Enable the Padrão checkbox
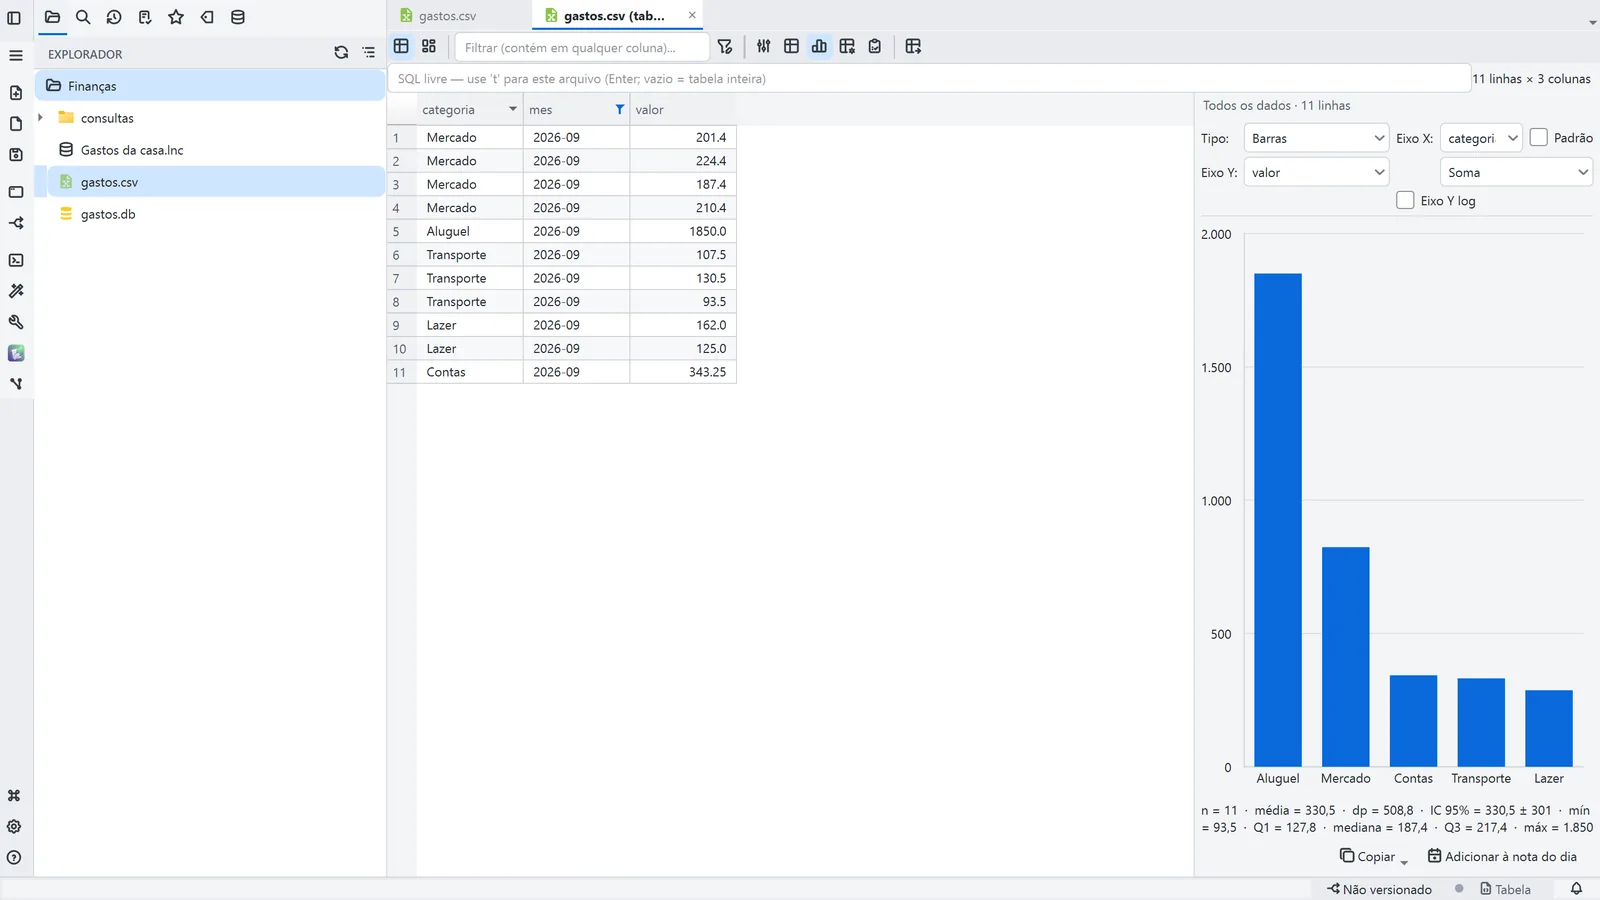 (1539, 138)
